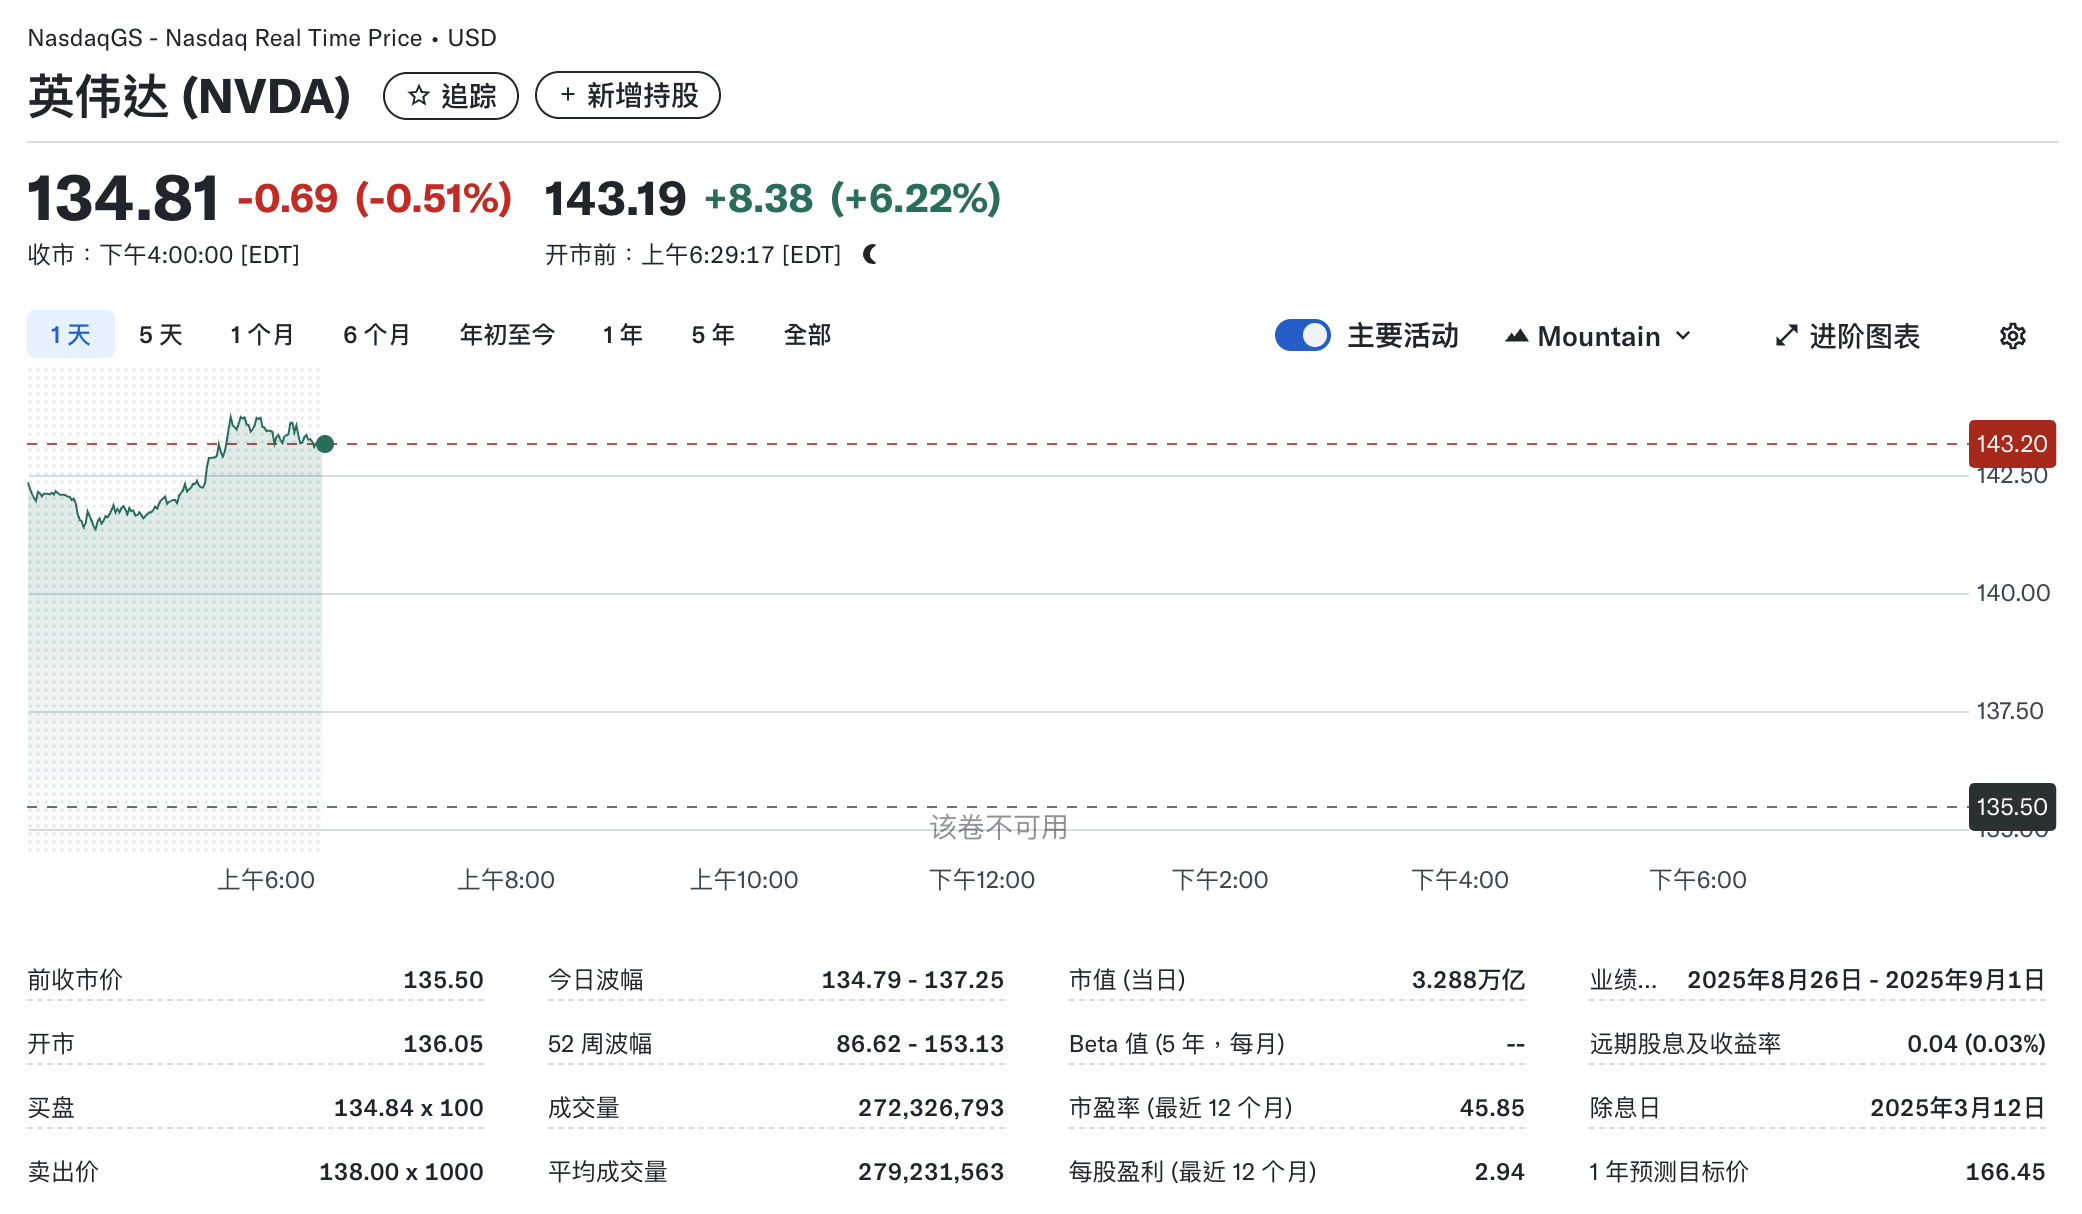Screen dimensions: 2082x1214
Task: Click the moon pre-market indicator icon
Action: (x=870, y=255)
